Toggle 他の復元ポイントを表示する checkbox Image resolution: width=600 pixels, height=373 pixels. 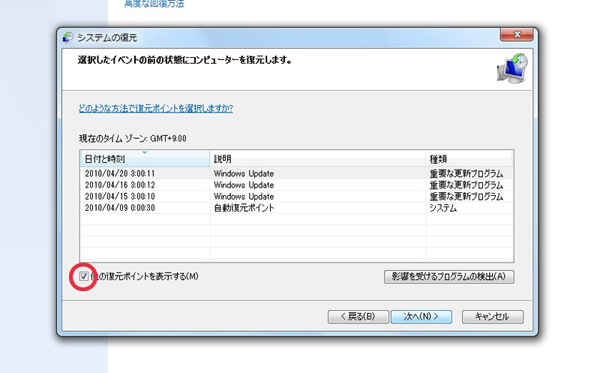coord(84,276)
